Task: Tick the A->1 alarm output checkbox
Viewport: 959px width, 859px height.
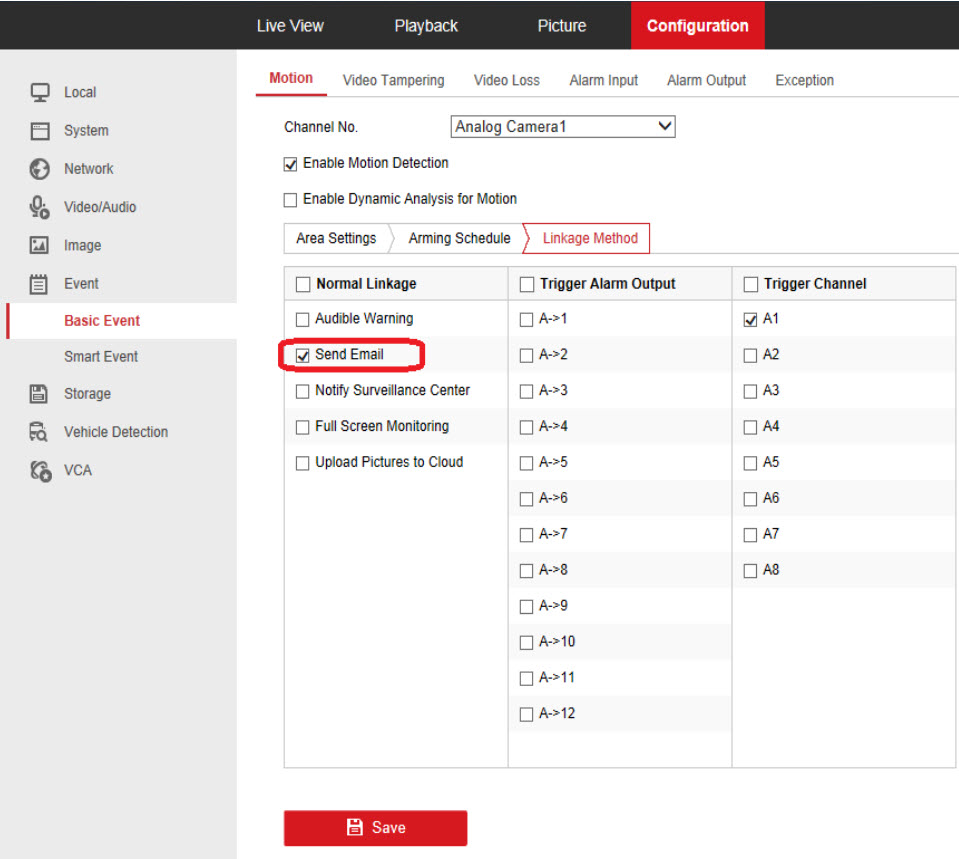Action: 527,320
